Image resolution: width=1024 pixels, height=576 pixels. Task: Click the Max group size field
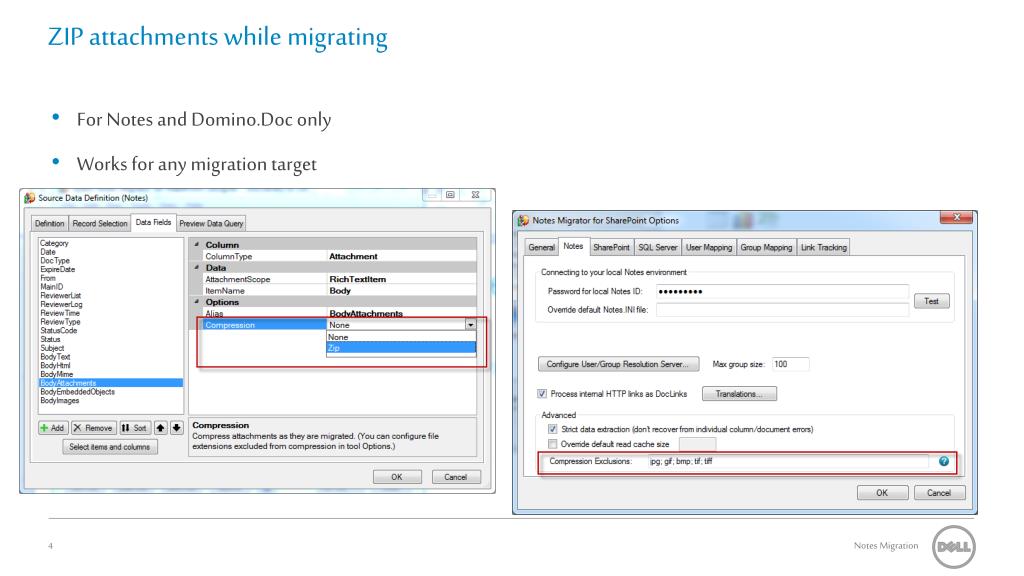point(790,364)
